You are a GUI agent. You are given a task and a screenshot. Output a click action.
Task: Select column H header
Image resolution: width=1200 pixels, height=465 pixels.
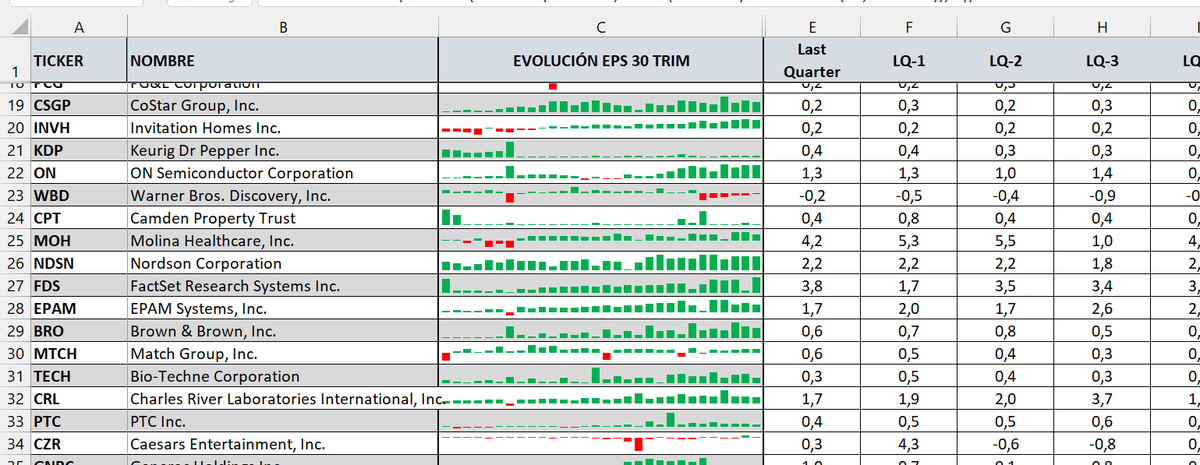tap(1101, 28)
